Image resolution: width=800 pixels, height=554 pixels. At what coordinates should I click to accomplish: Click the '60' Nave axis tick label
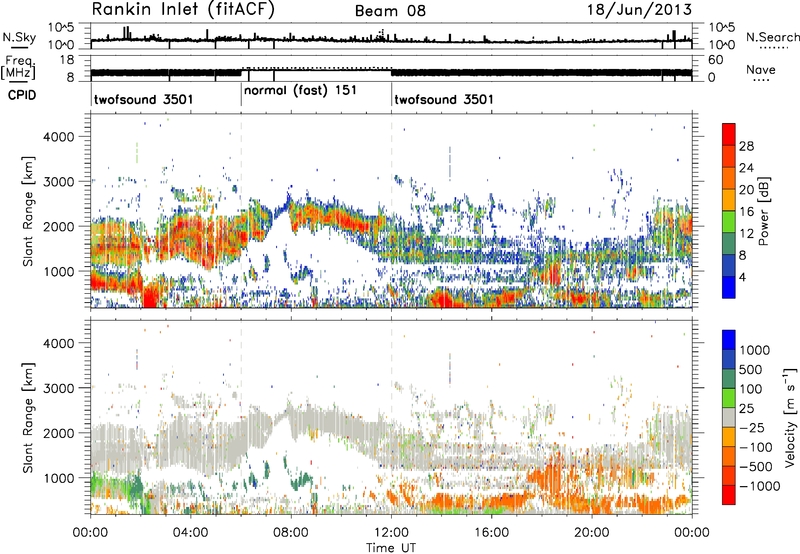point(715,60)
